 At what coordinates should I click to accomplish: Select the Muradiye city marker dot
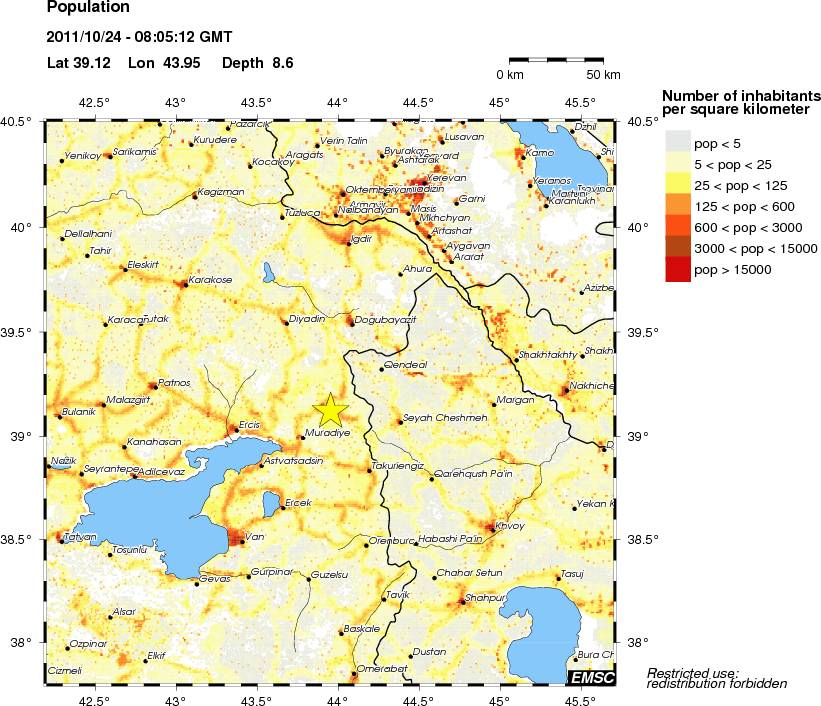pos(303,437)
